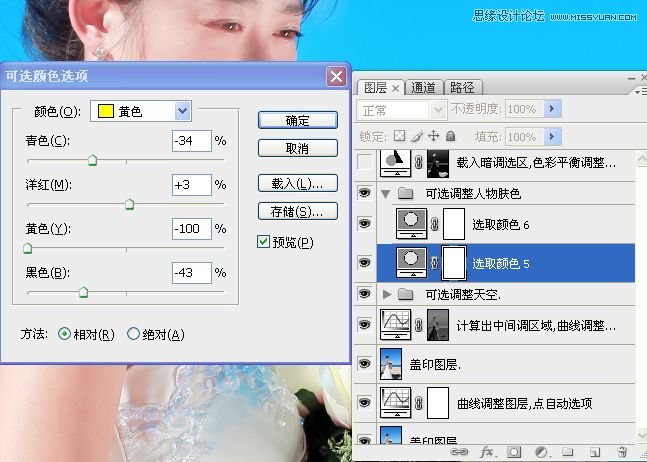Click the 青色 value field showing -34

tap(191, 141)
